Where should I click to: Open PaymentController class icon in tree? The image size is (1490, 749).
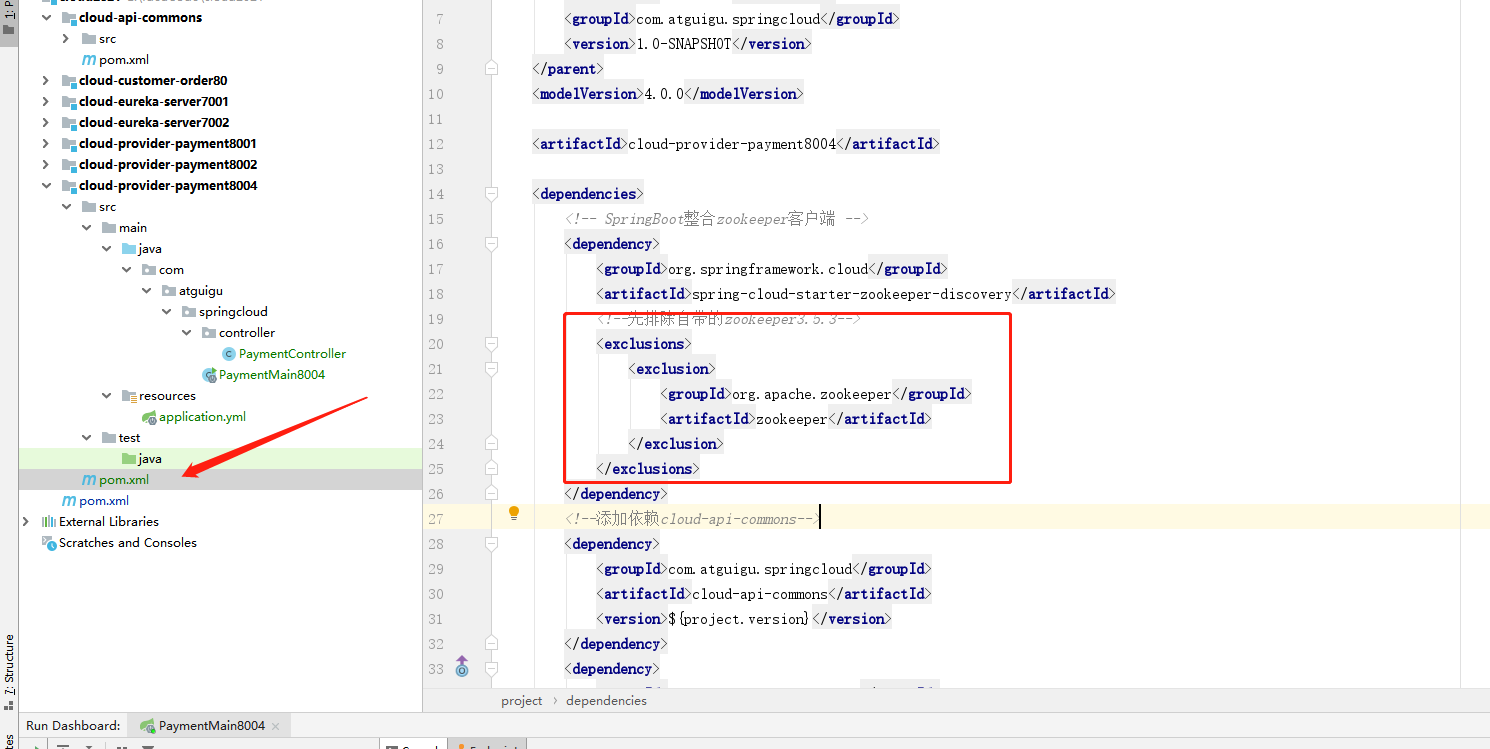point(229,354)
